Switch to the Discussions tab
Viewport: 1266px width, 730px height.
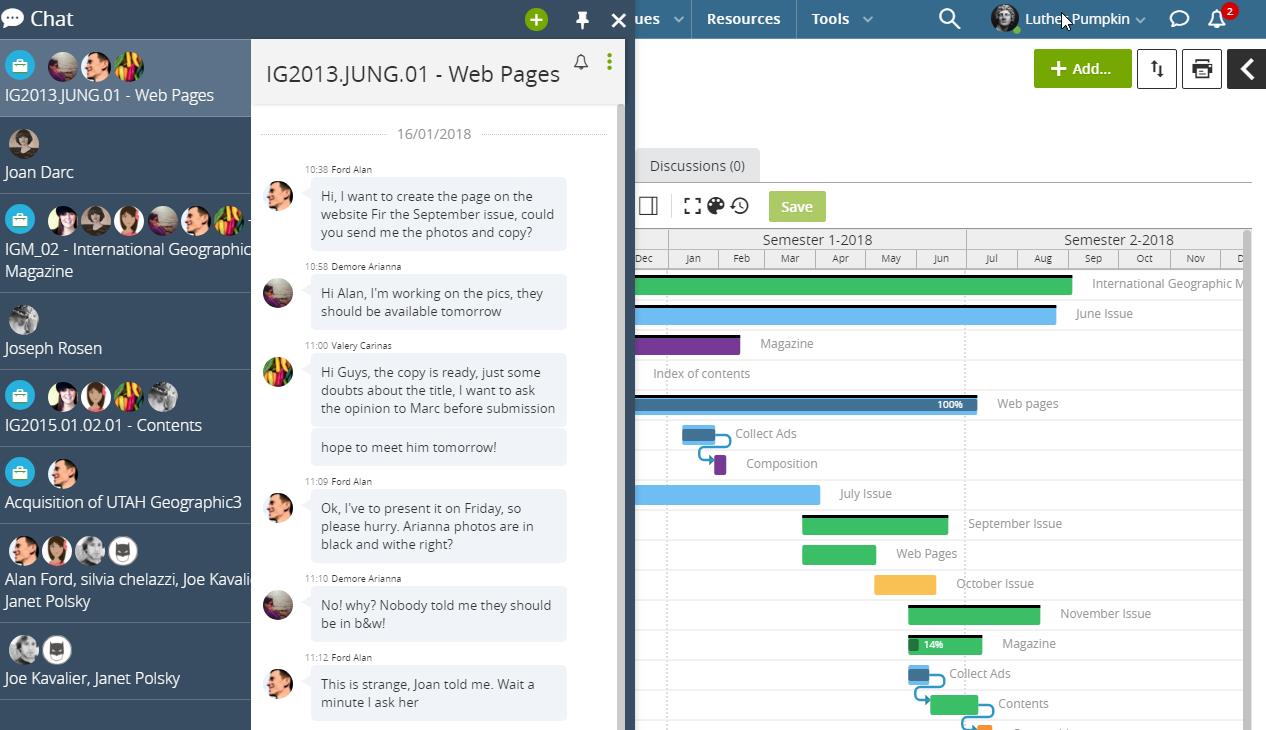(696, 165)
